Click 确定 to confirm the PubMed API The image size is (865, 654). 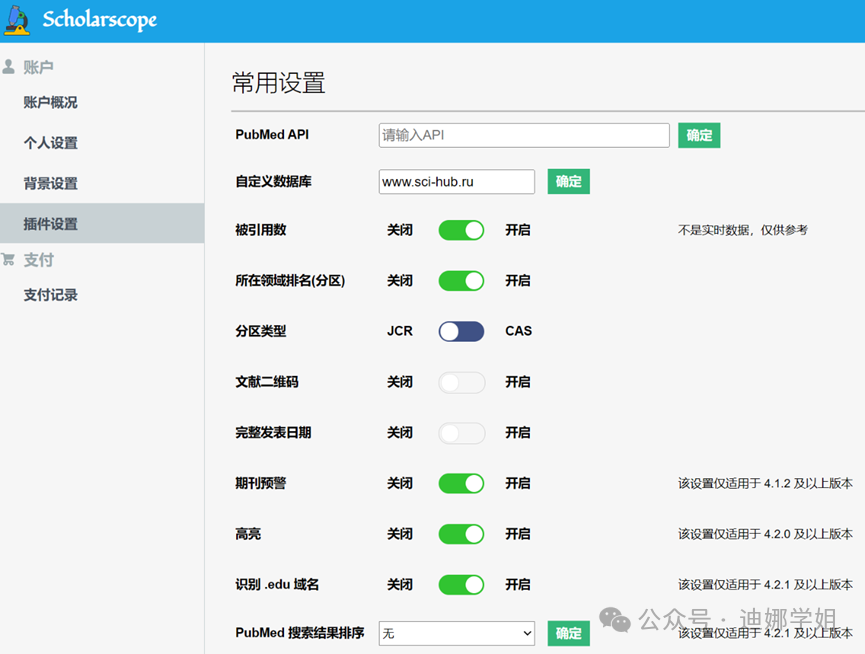coord(698,135)
